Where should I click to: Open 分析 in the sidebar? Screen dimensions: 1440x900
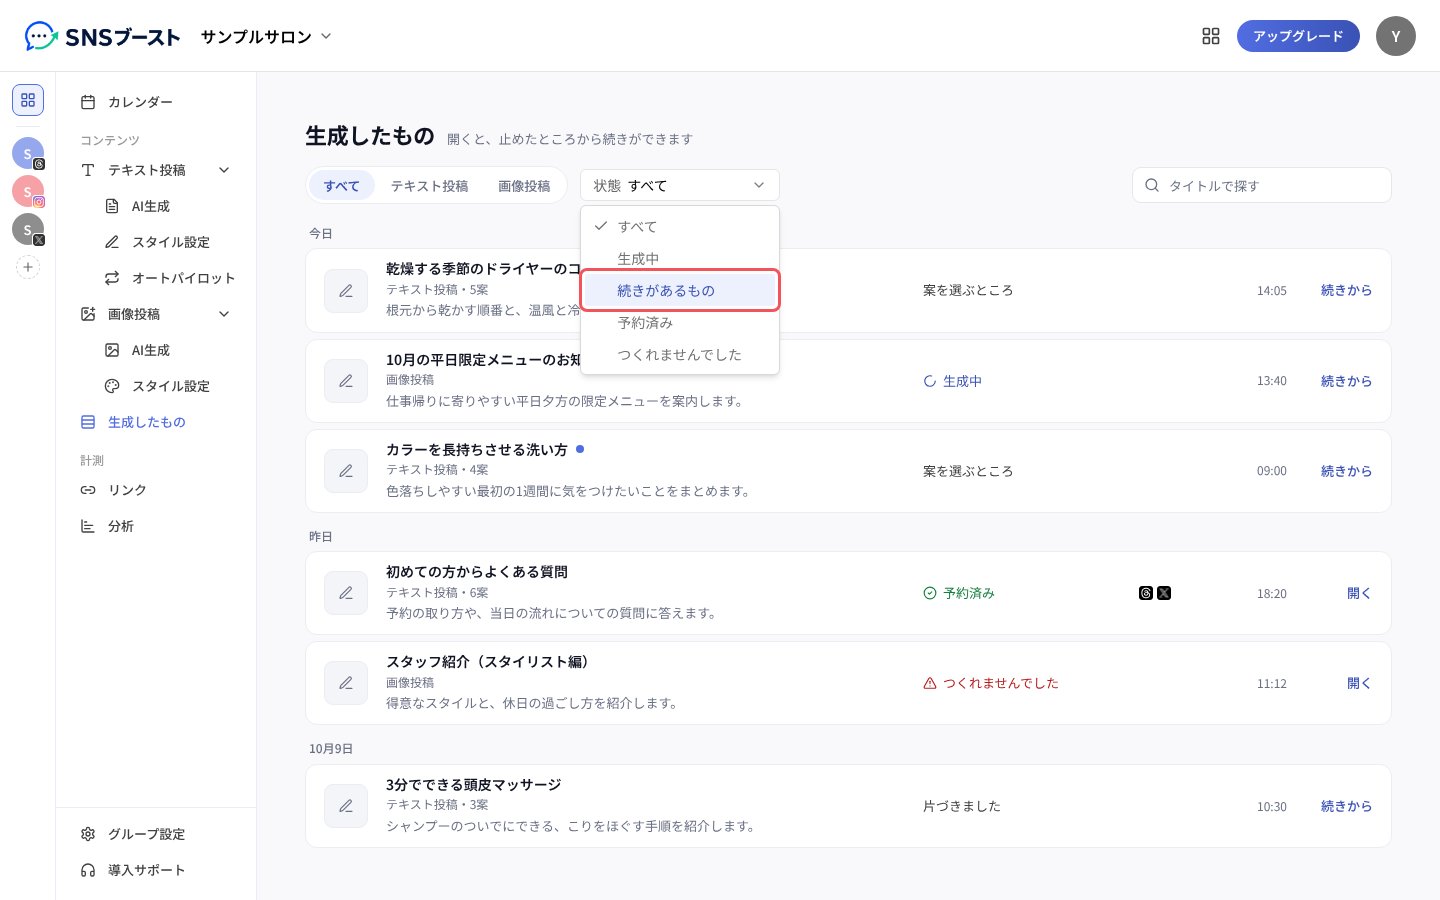156,526
